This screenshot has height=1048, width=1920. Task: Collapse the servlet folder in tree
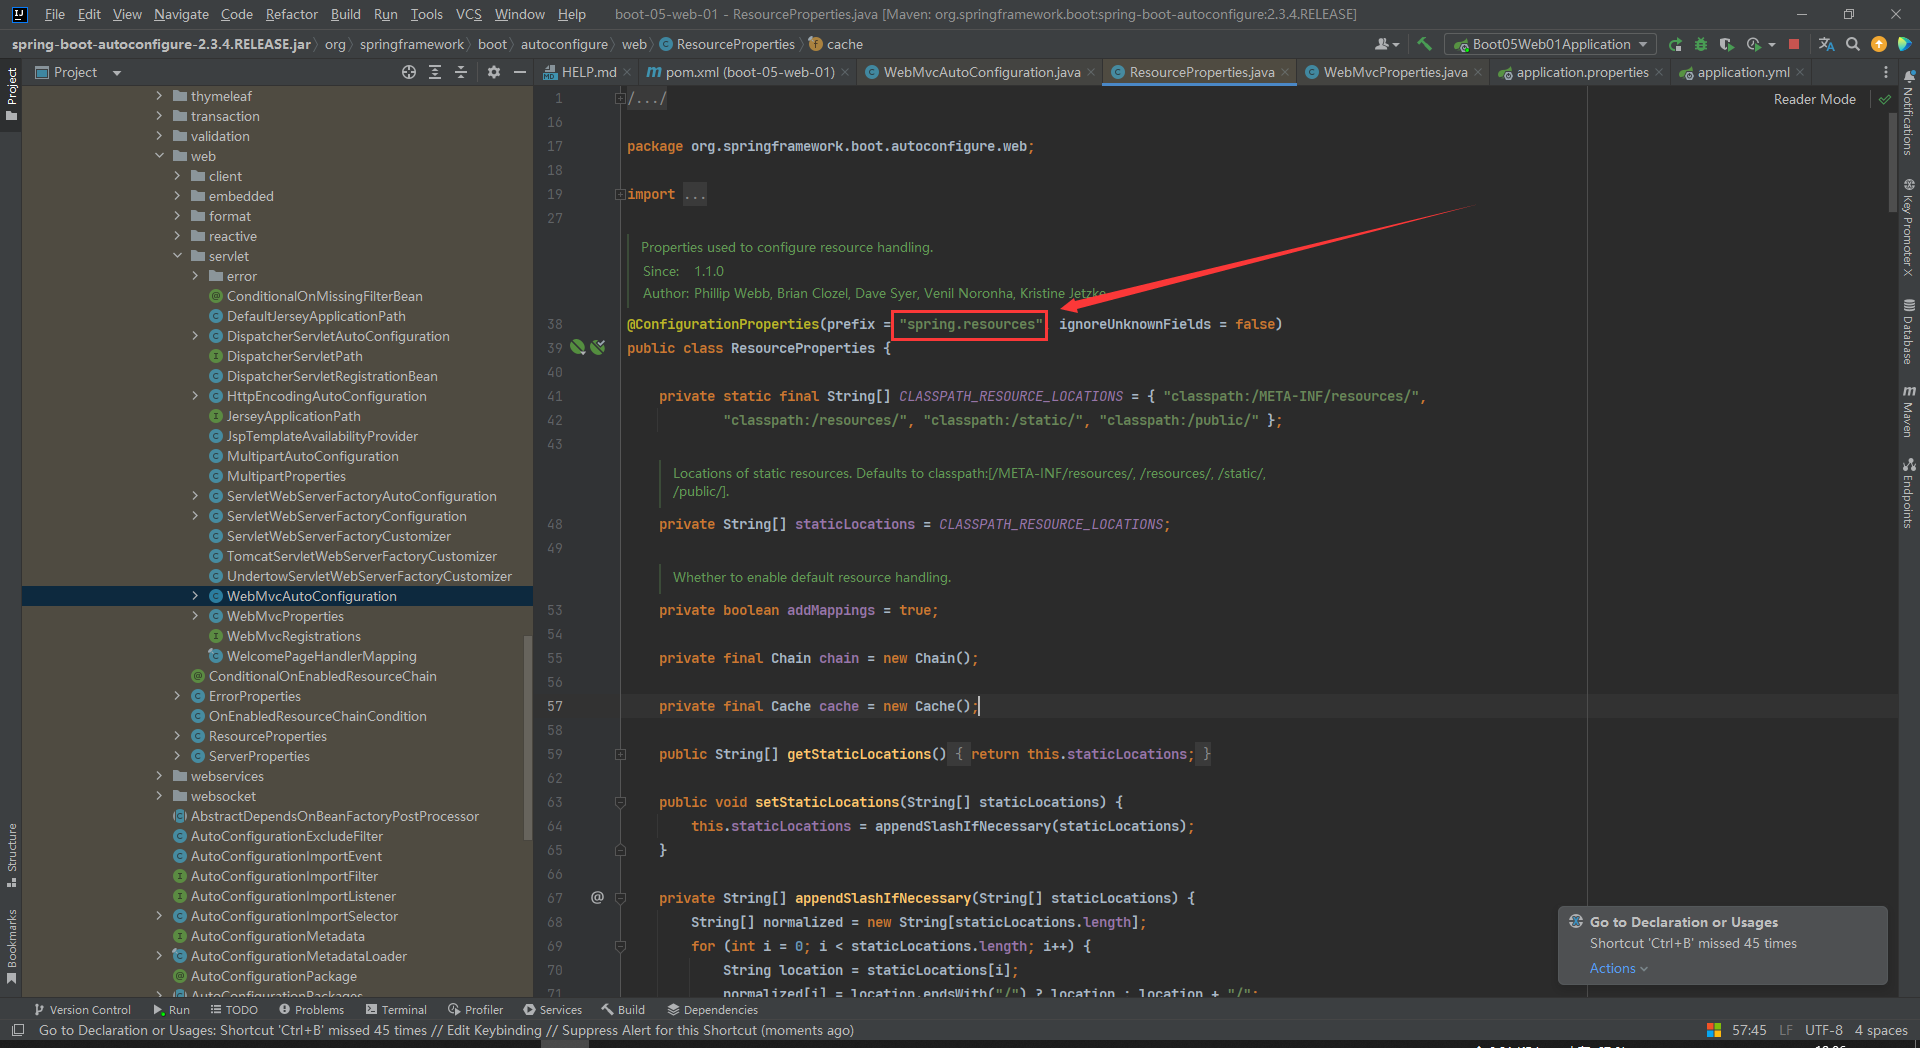pos(178,256)
